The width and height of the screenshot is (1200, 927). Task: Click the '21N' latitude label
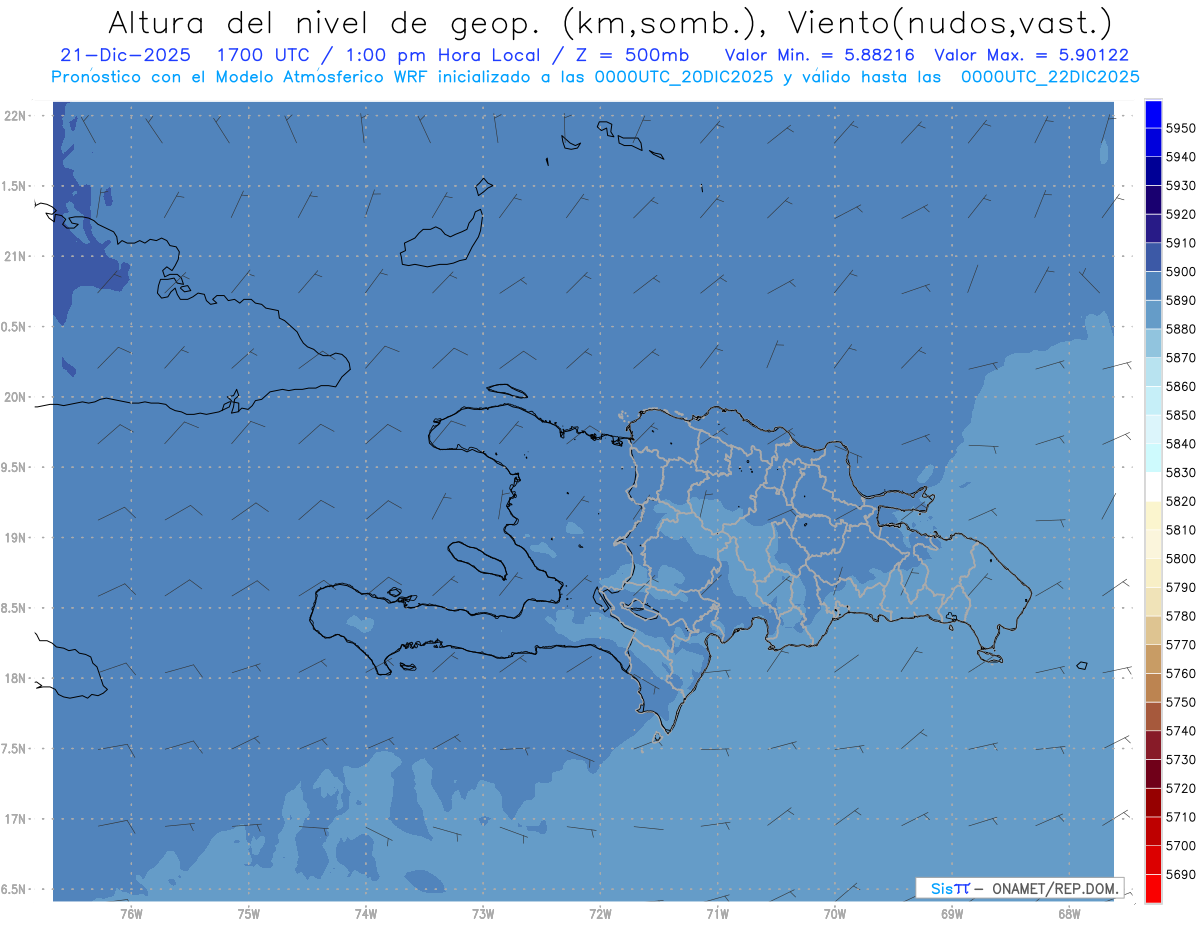(16, 257)
